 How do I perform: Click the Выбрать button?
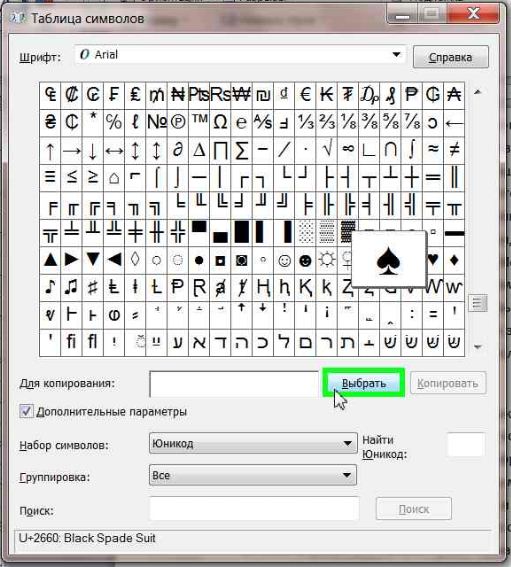[x=364, y=383]
